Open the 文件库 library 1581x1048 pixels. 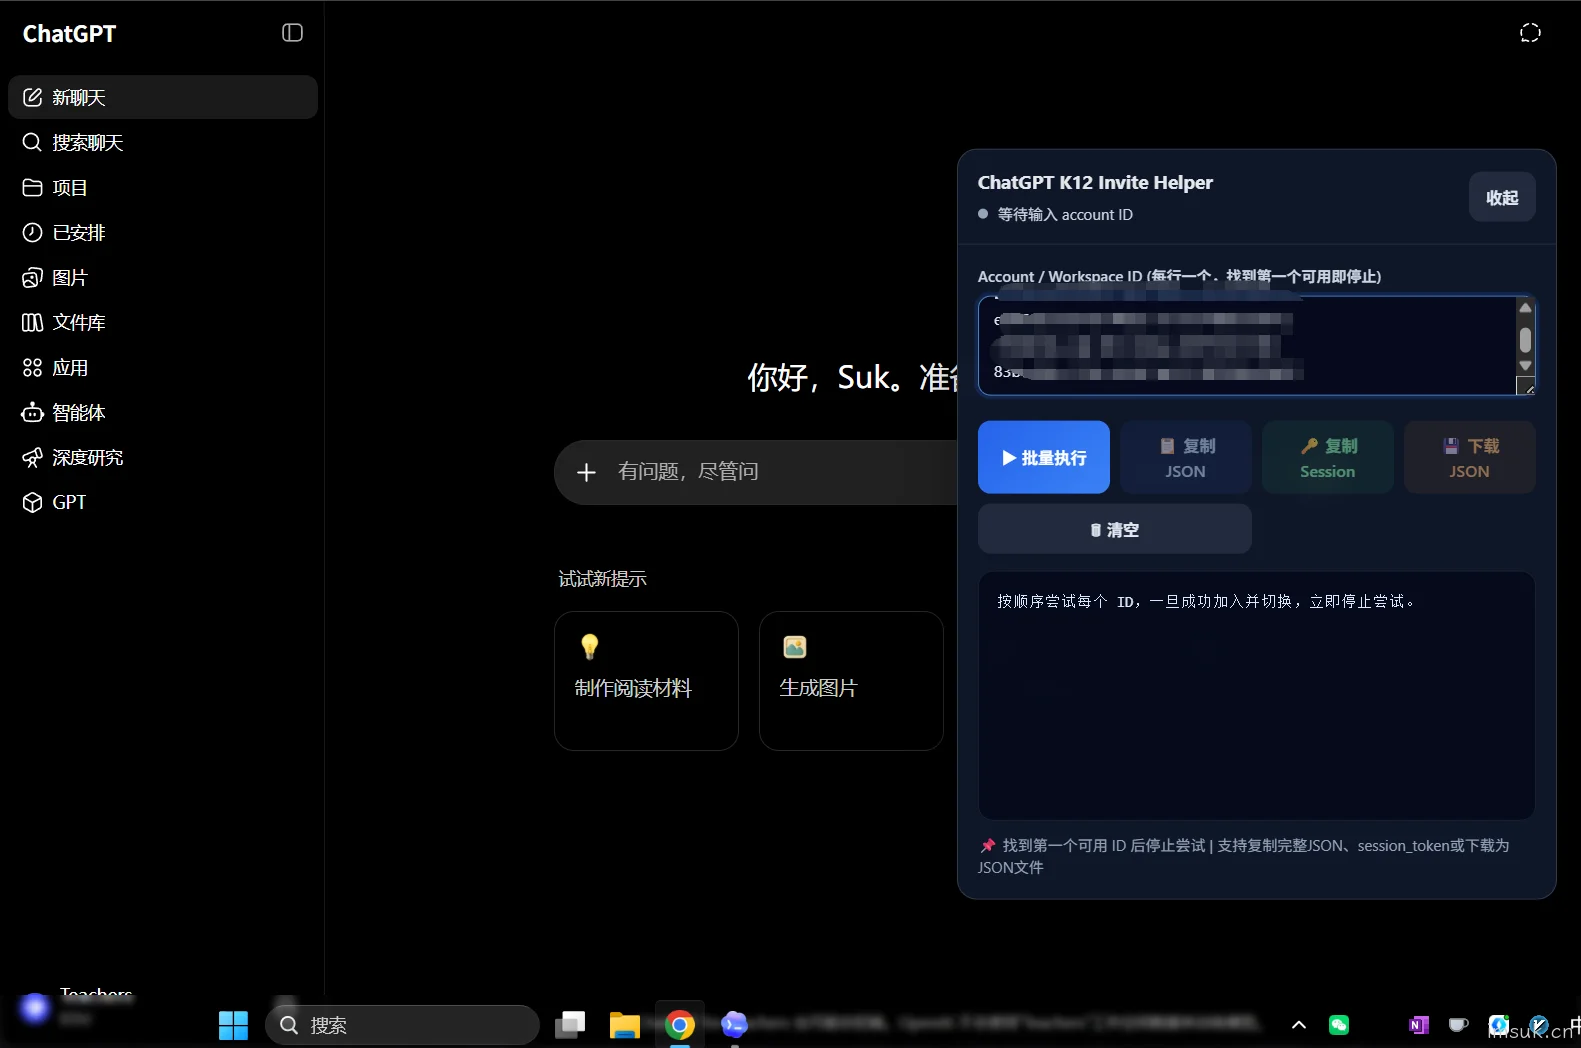click(x=163, y=322)
